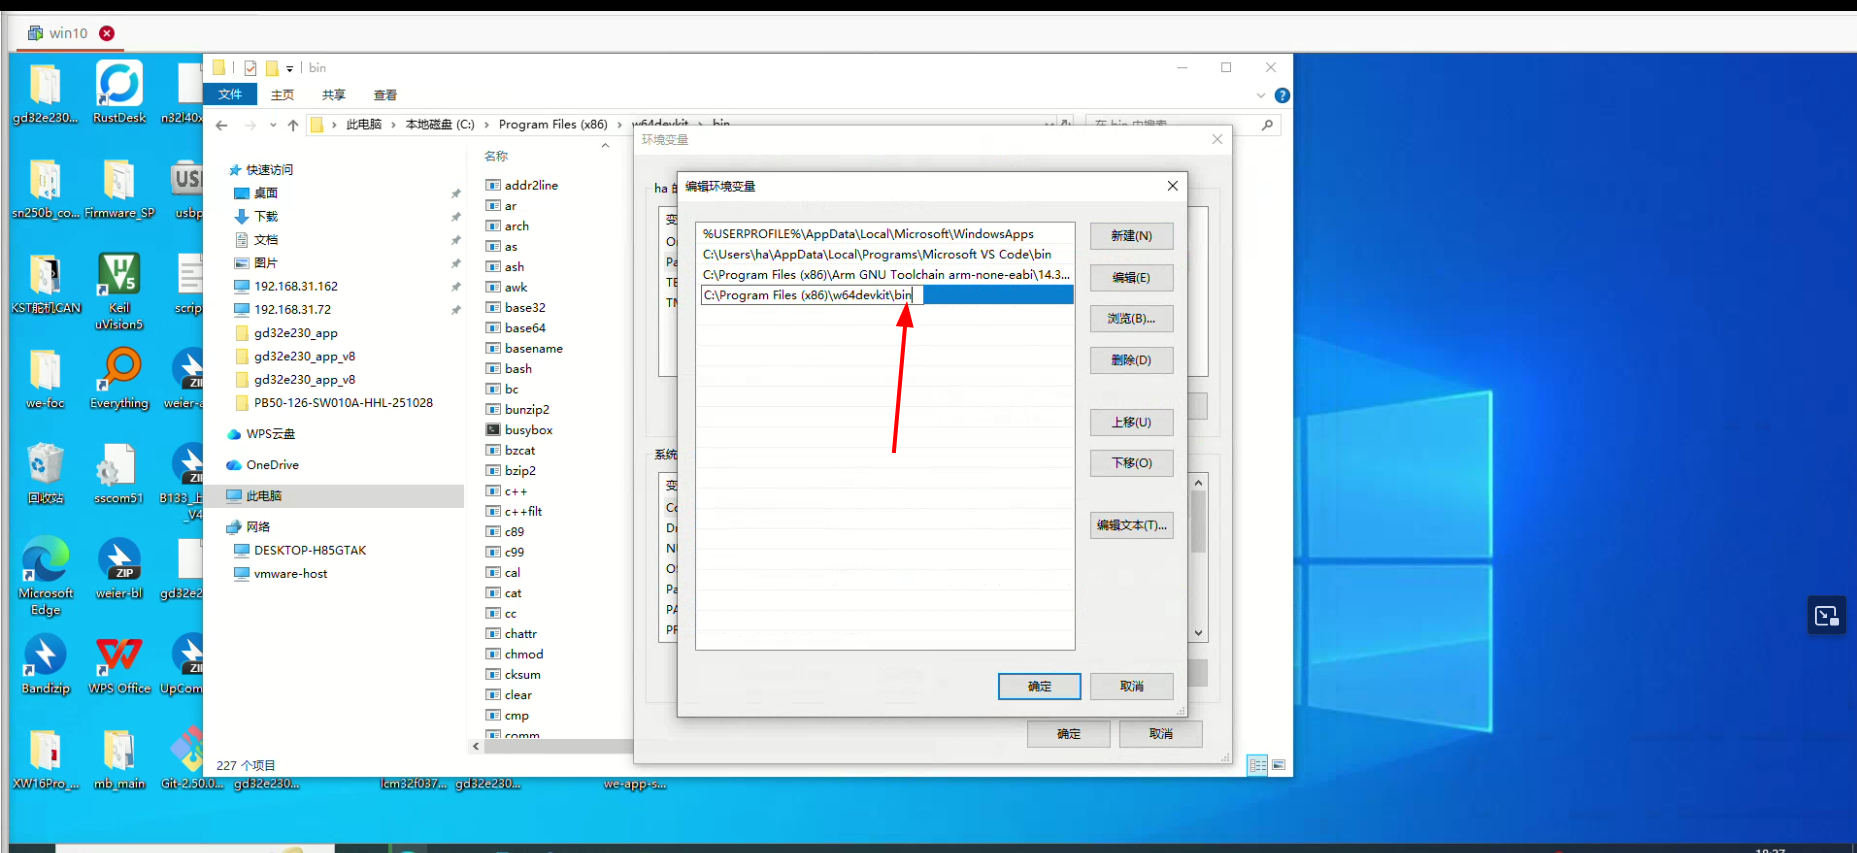Open the quick access toolbar dropdown arrow
The image size is (1857, 853).
(x=290, y=69)
